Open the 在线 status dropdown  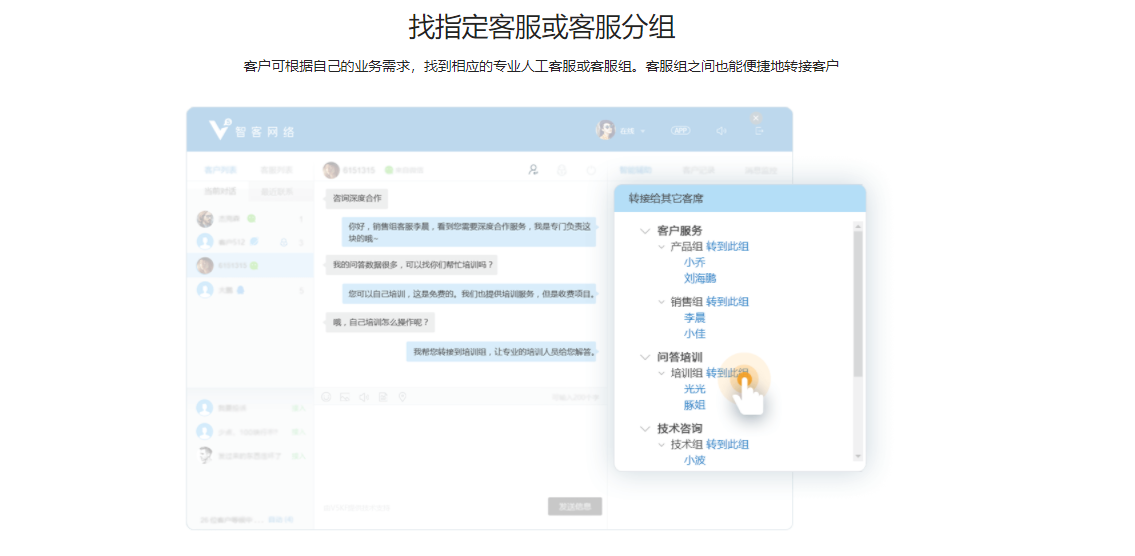[x=632, y=131]
